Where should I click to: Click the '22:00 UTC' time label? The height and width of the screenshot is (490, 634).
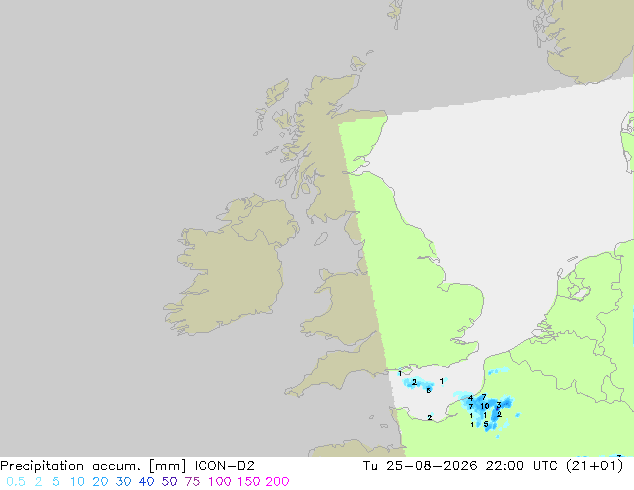coord(524,466)
